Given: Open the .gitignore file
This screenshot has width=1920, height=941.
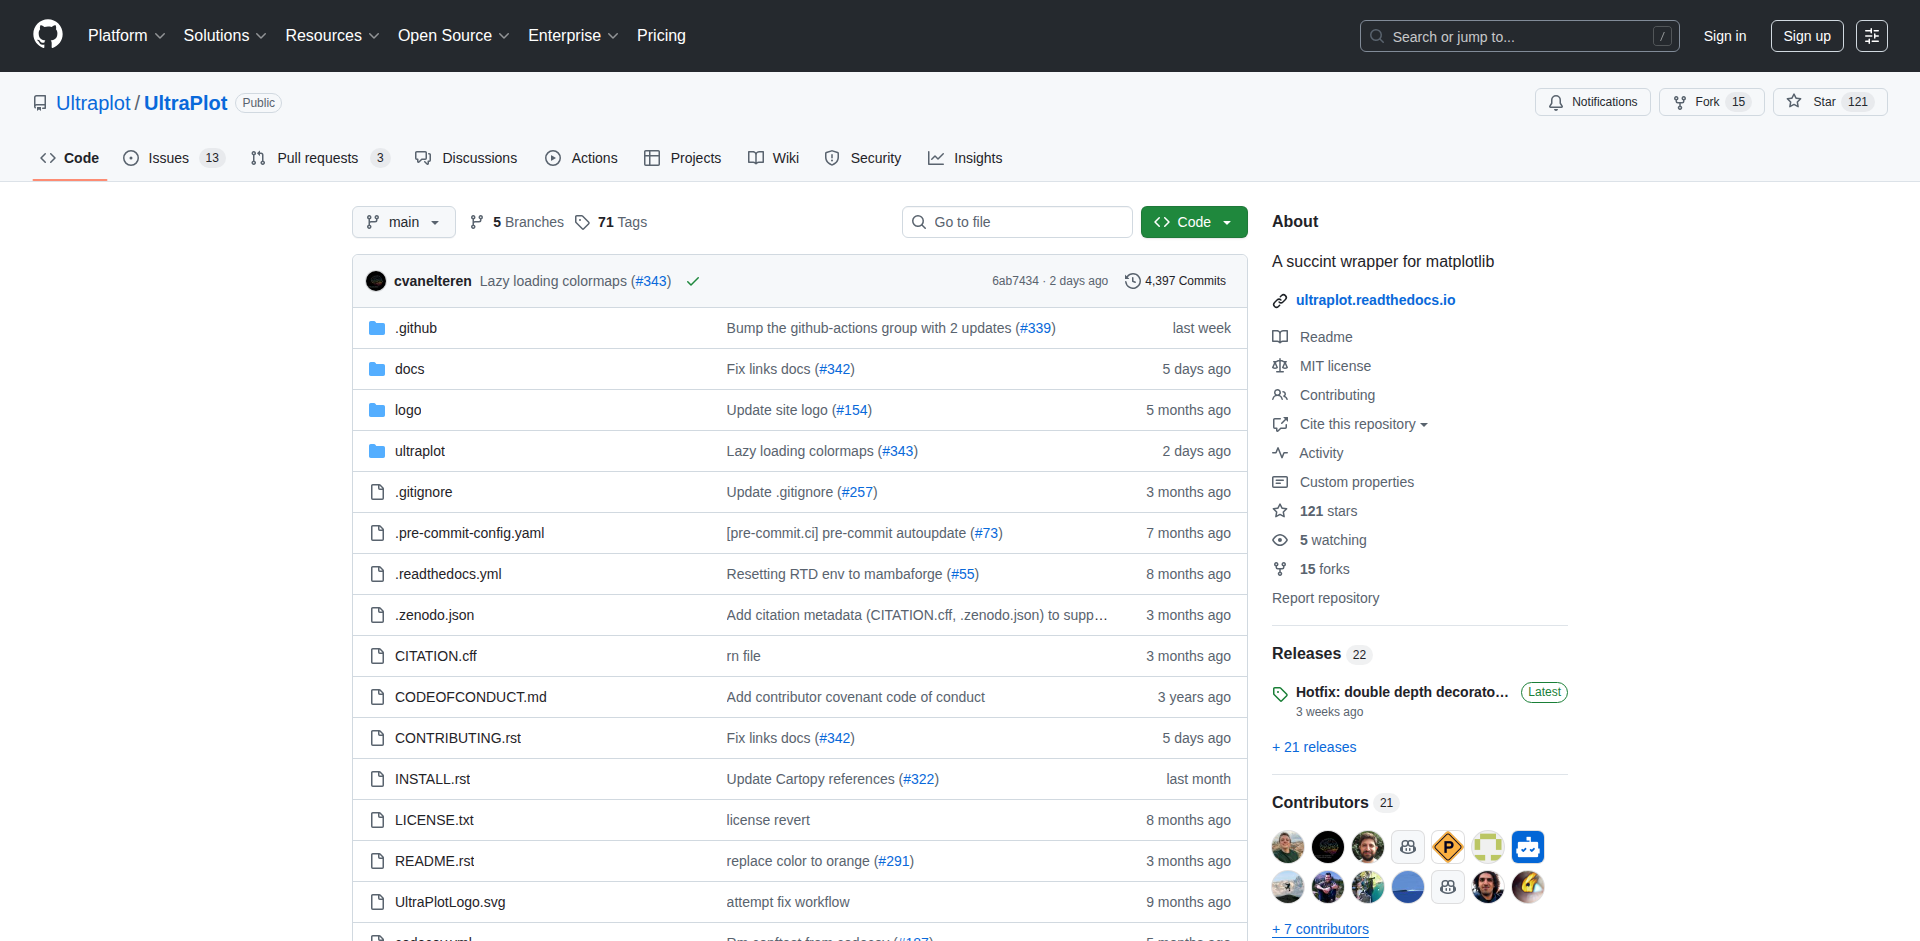Looking at the screenshot, I should pos(424,492).
